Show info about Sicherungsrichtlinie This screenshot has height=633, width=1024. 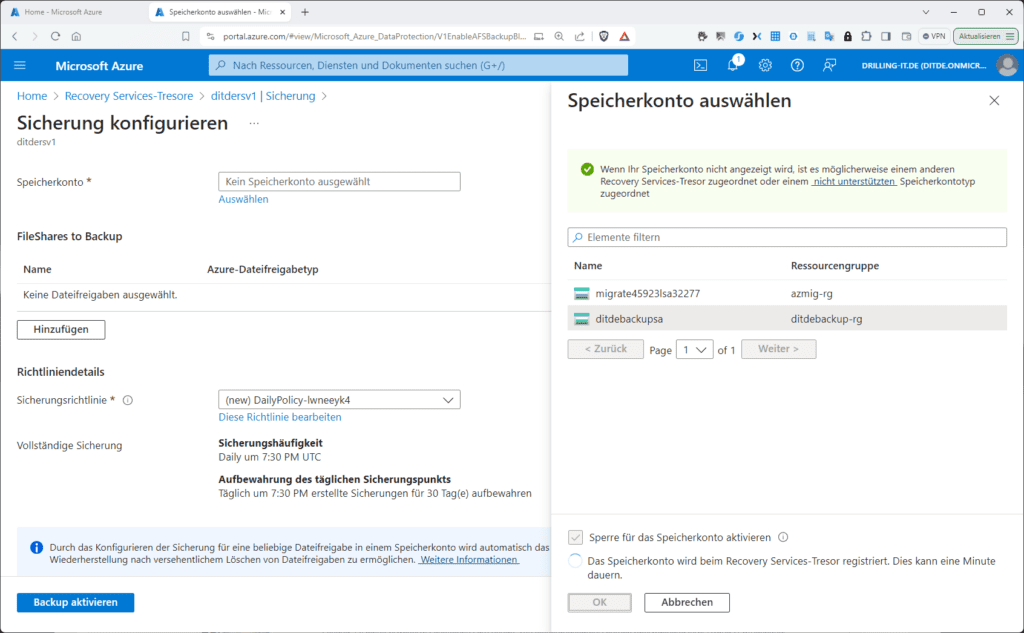click(128, 400)
